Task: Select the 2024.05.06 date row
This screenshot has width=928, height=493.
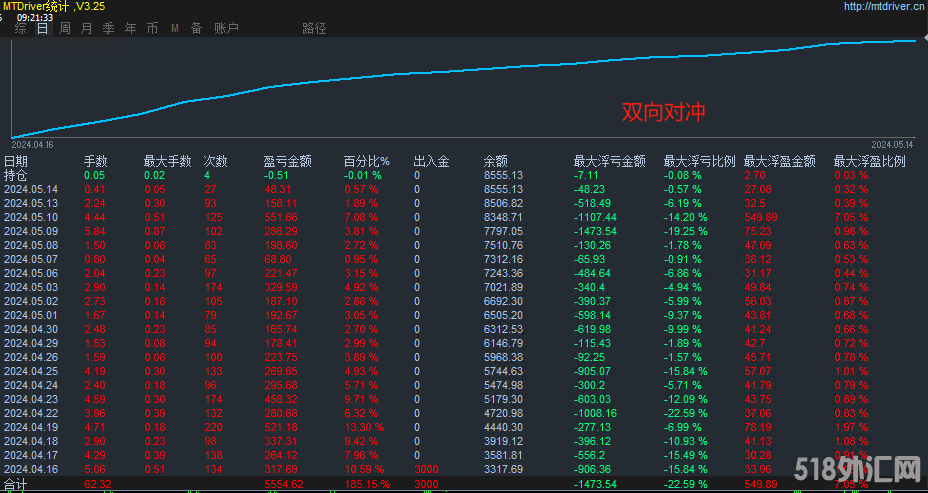Action: click(31, 273)
